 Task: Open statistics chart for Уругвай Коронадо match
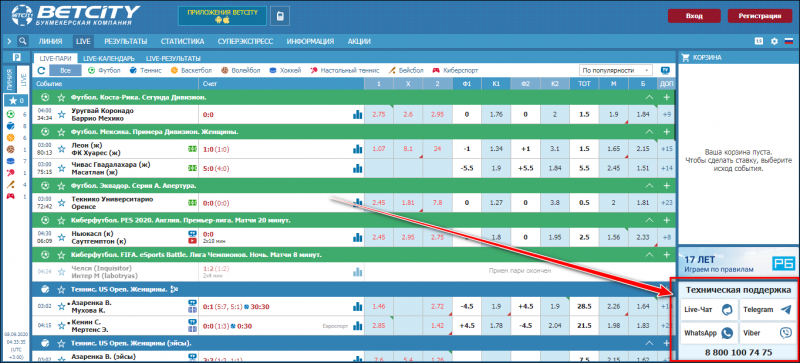(x=357, y=114)
